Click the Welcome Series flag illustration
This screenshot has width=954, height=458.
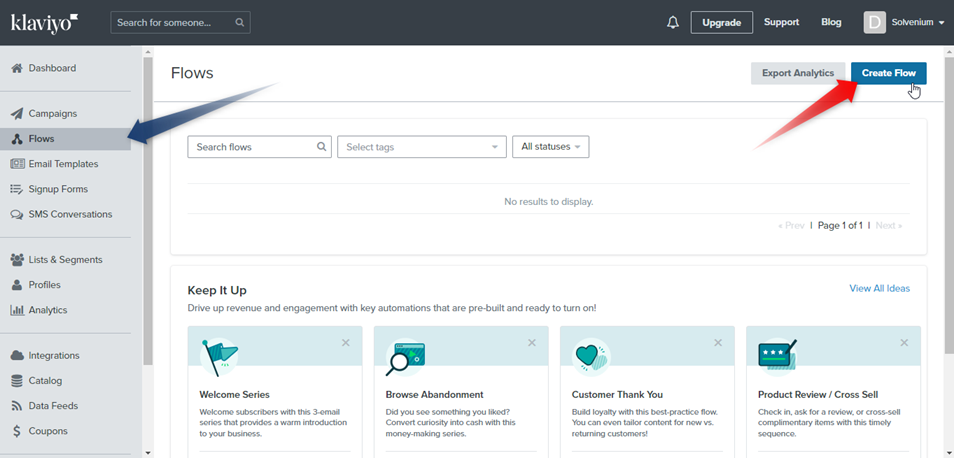pos(219,357)
